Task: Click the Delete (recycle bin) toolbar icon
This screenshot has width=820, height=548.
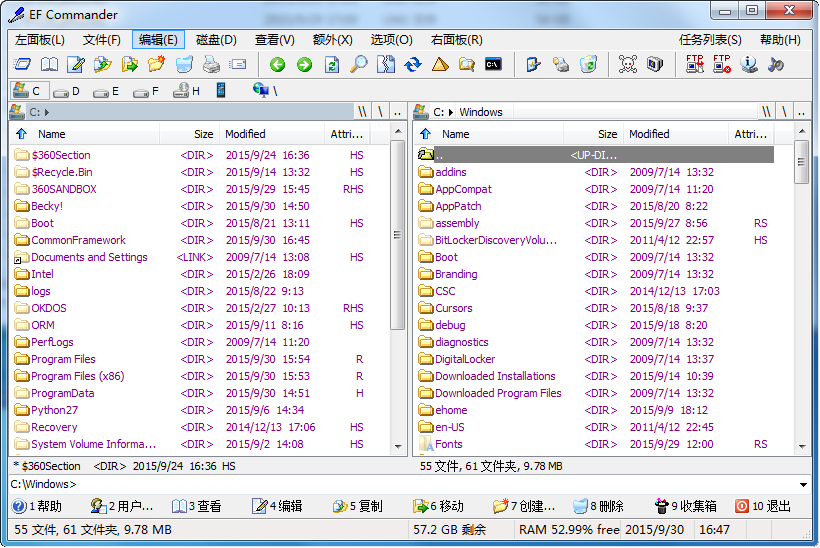Action: pos(184,64)
